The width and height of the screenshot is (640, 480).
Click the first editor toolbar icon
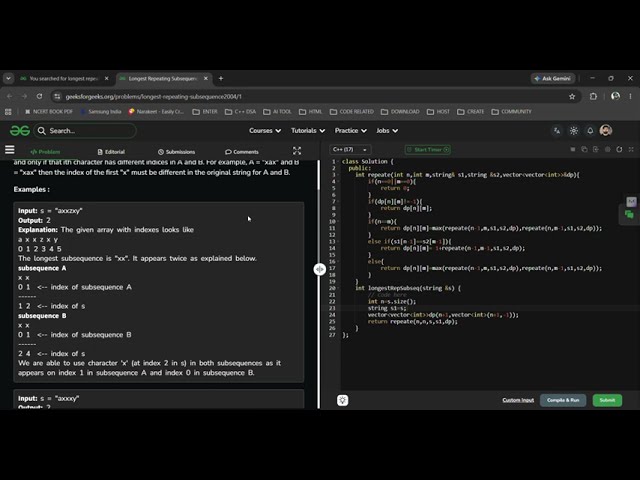[x=573, y=149]
